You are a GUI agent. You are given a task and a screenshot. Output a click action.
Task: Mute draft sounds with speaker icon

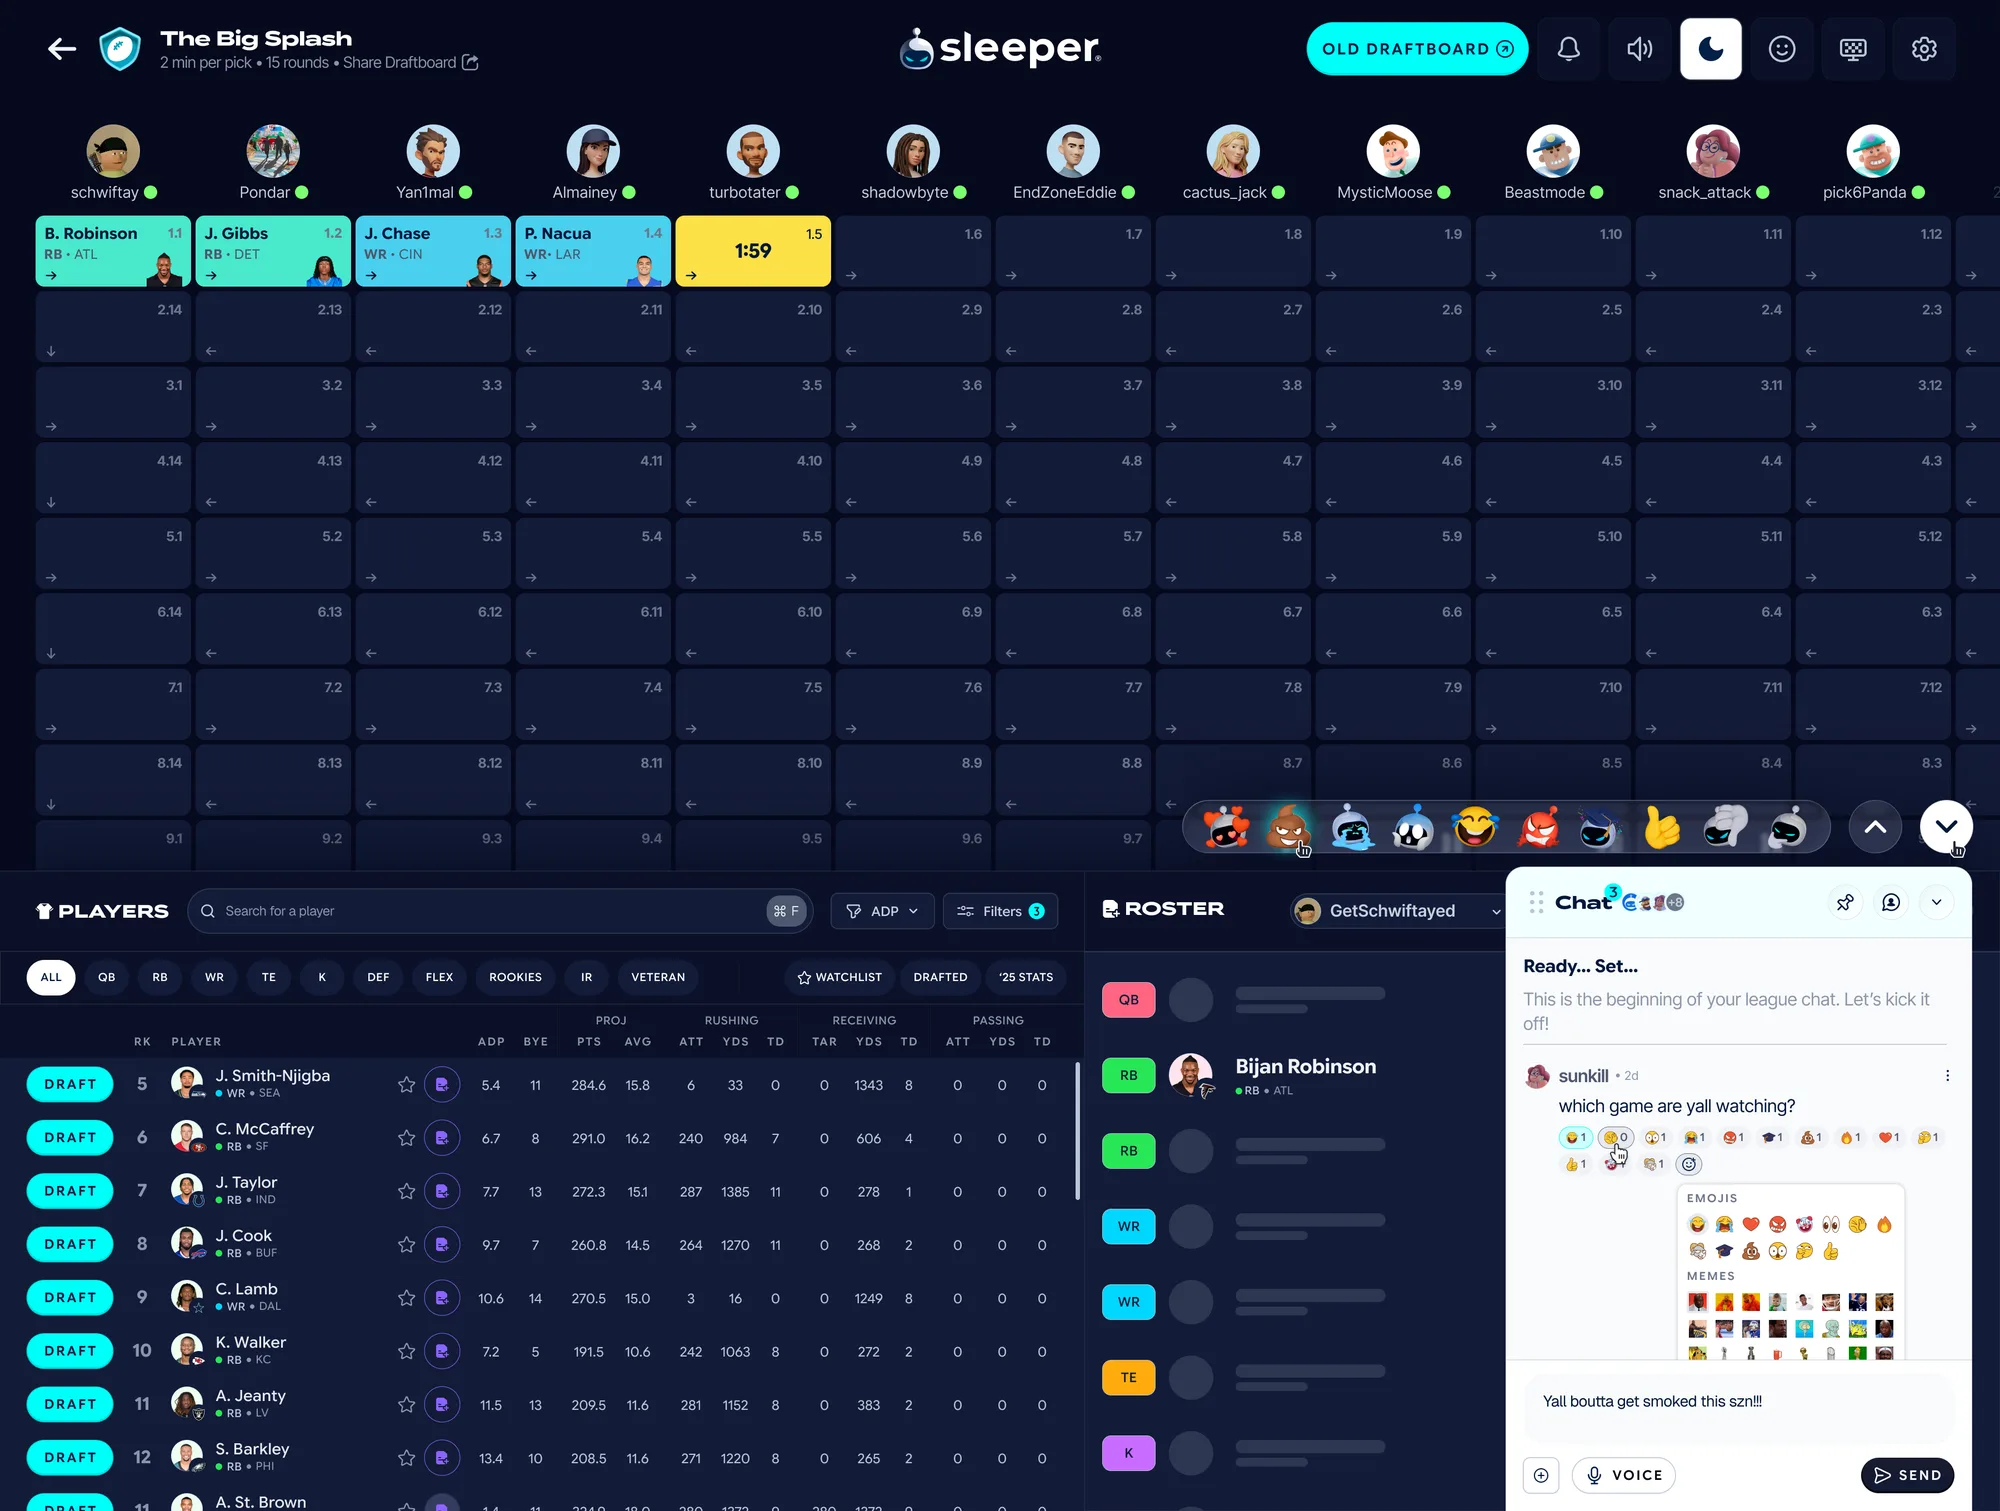pyautogui.click(x=1640, y=49)
